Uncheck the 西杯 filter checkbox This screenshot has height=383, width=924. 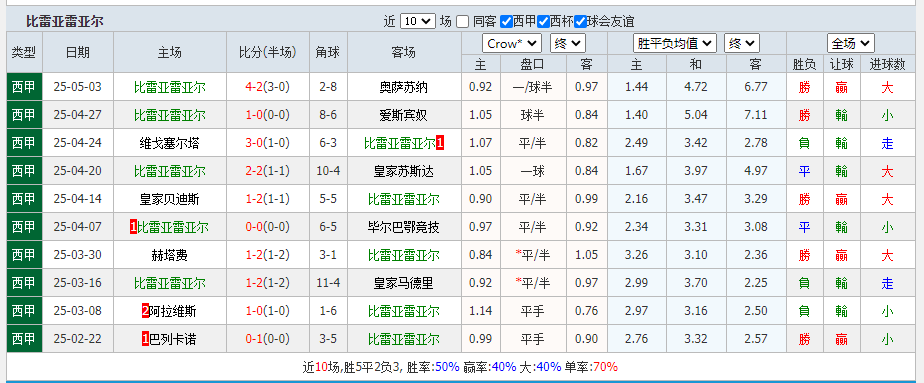point(543,22)
